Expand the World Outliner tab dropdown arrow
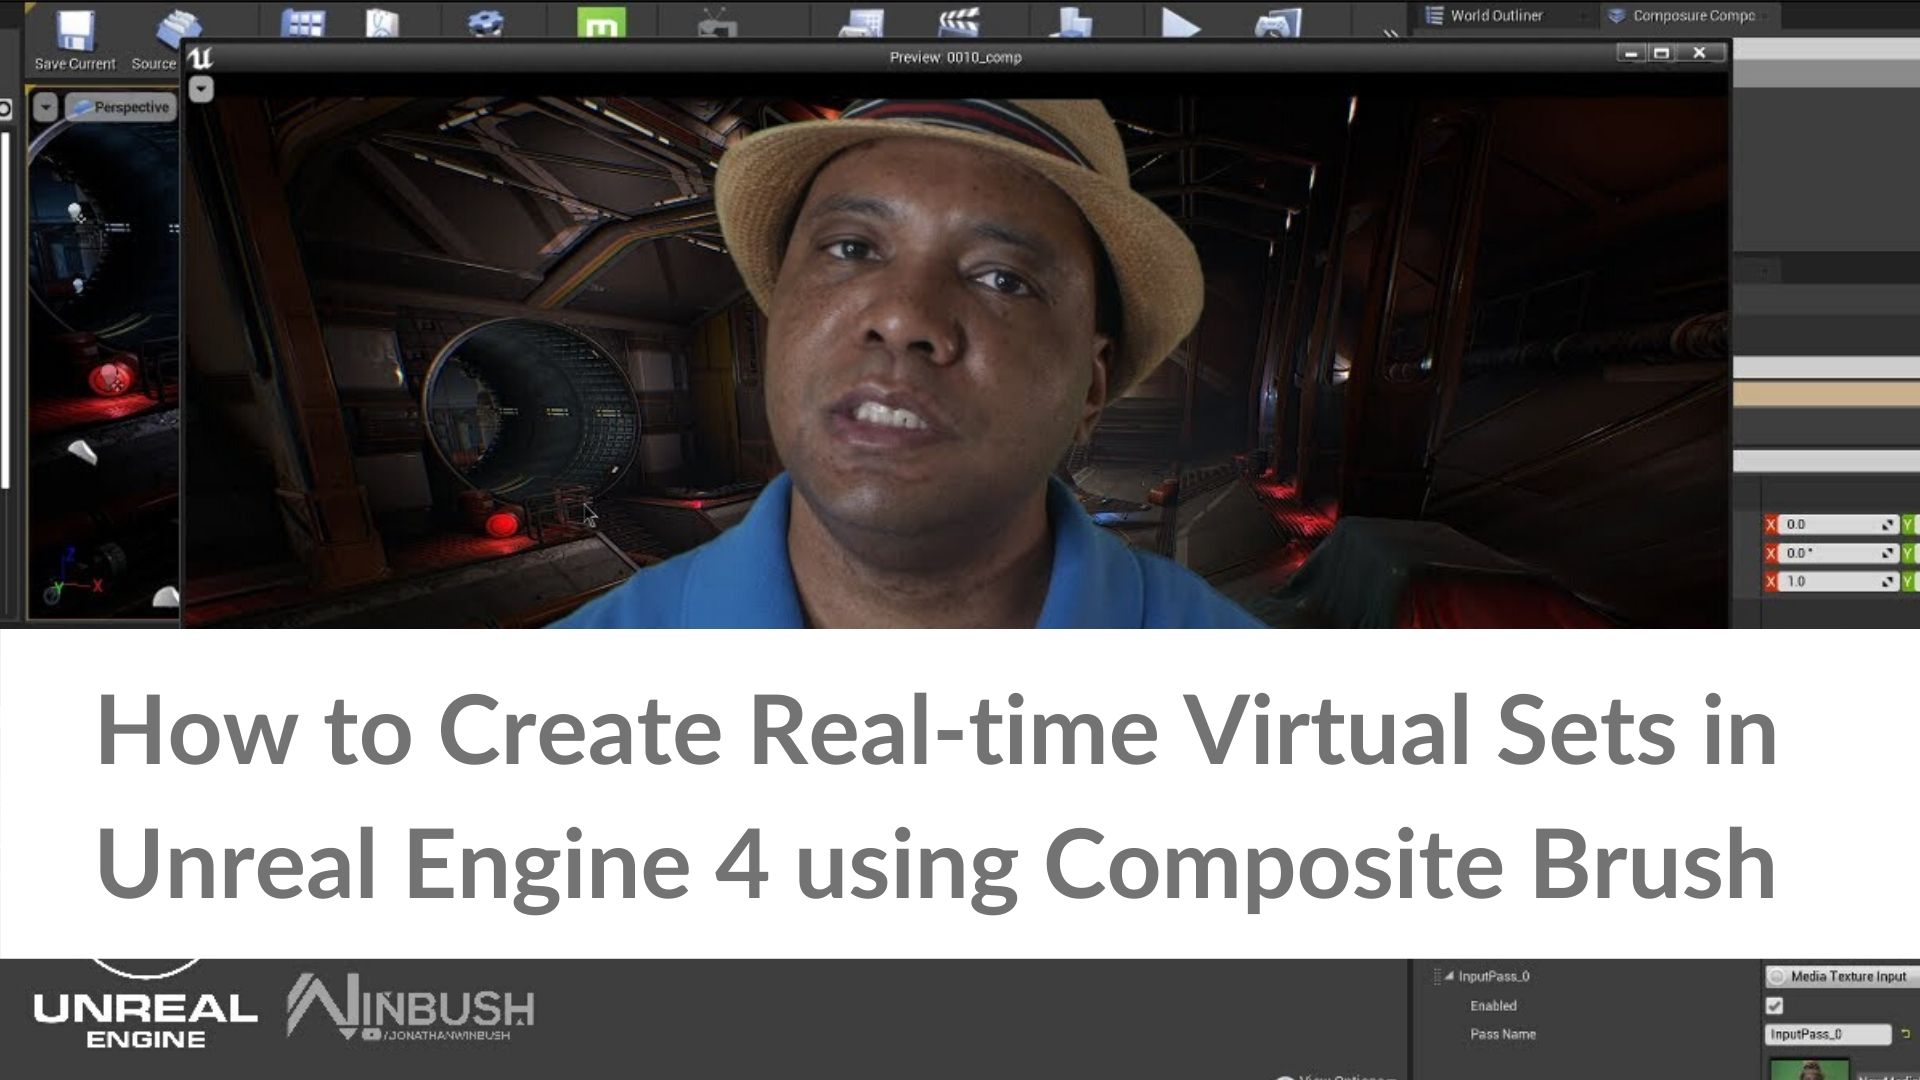Viewport: 1920px width, 1080px height. (x=1583, y=16)
